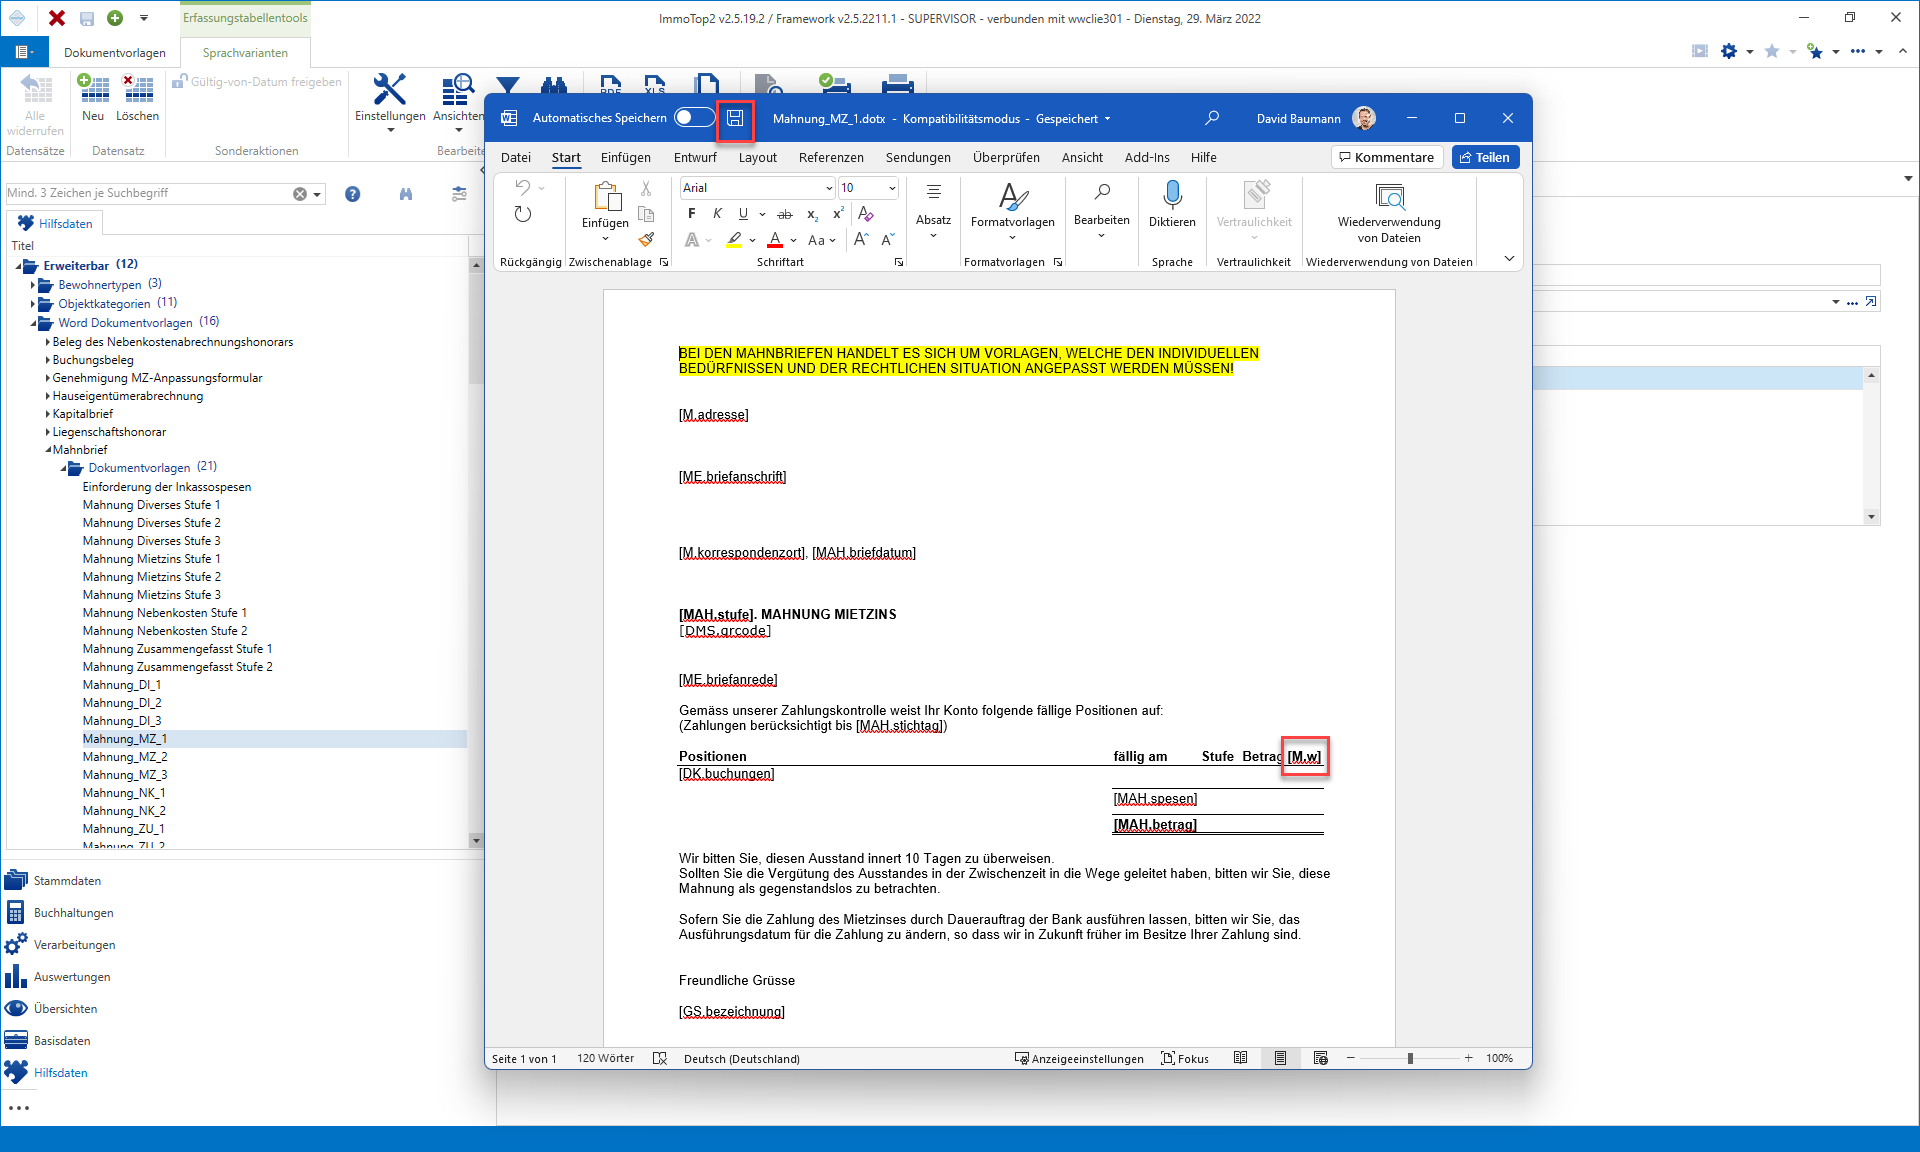Expand the Bewohnertypen tree node
This screenshot has height=1152, width=1920.
(x=33, y=285)
